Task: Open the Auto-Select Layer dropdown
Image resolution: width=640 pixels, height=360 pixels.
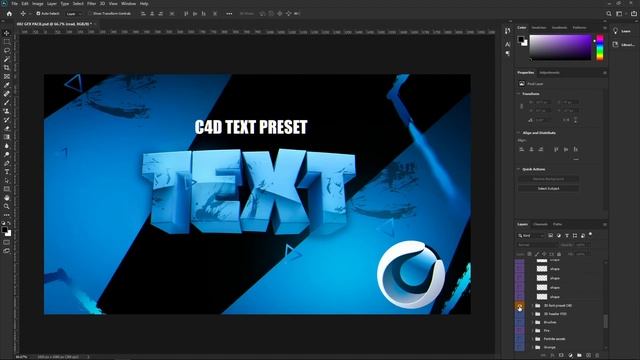Action: click(73, 13)
